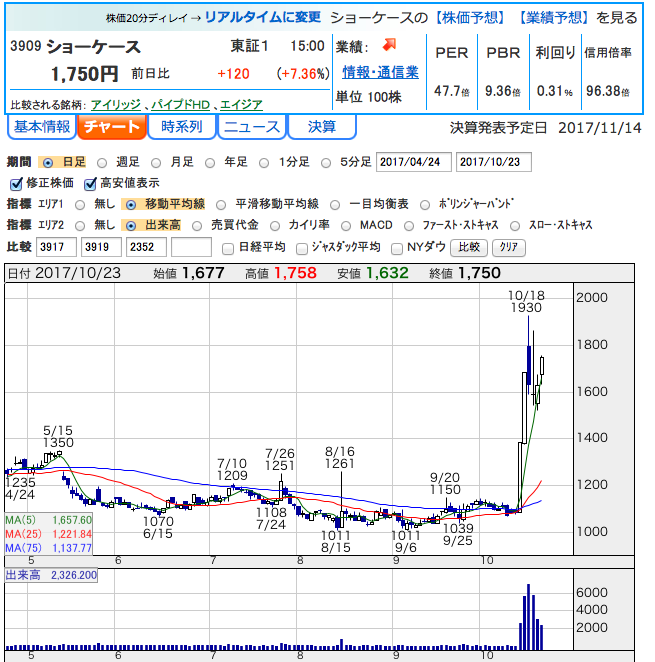Click start date field 2017/04/24
The image size is (655, 662).
tap(414, 162)
